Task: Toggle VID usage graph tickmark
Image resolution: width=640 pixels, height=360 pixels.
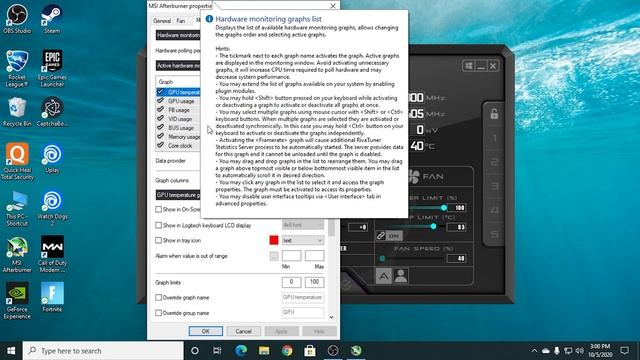Action: pyautogui.click(x=160, y=119)
